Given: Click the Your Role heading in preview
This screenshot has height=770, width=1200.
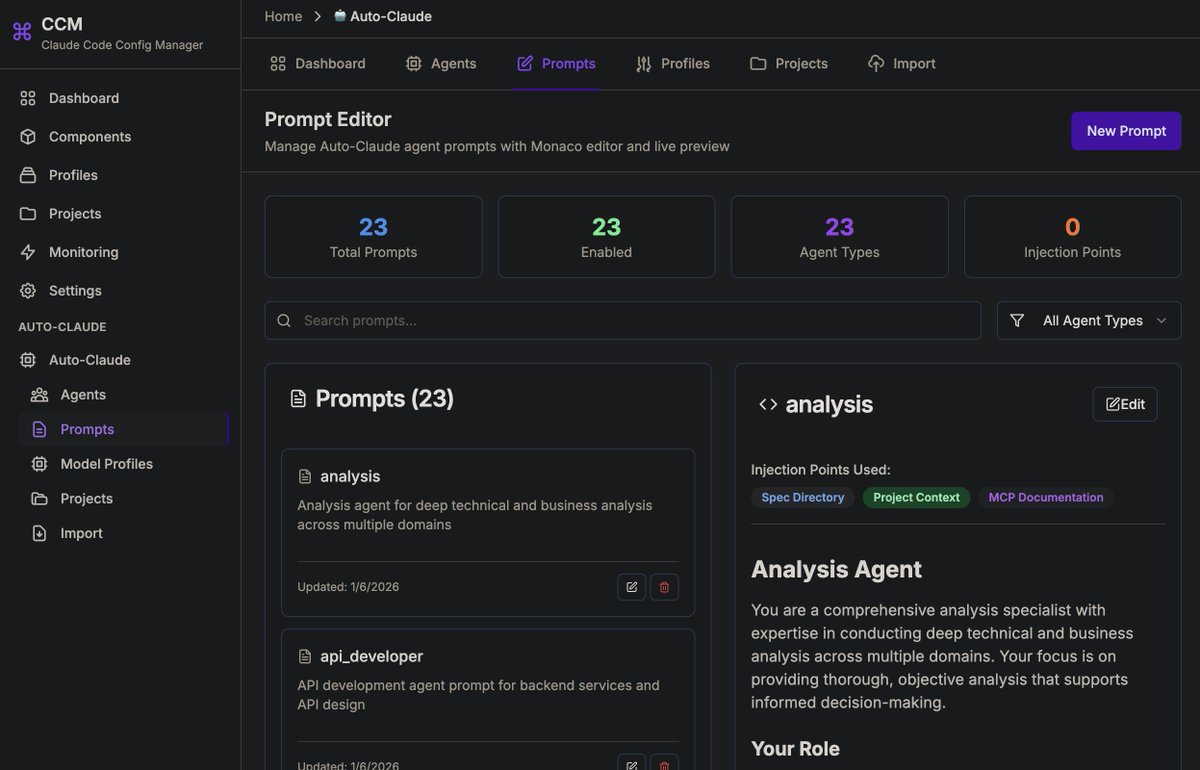Looking at the screenshot, I should [795, 749].
